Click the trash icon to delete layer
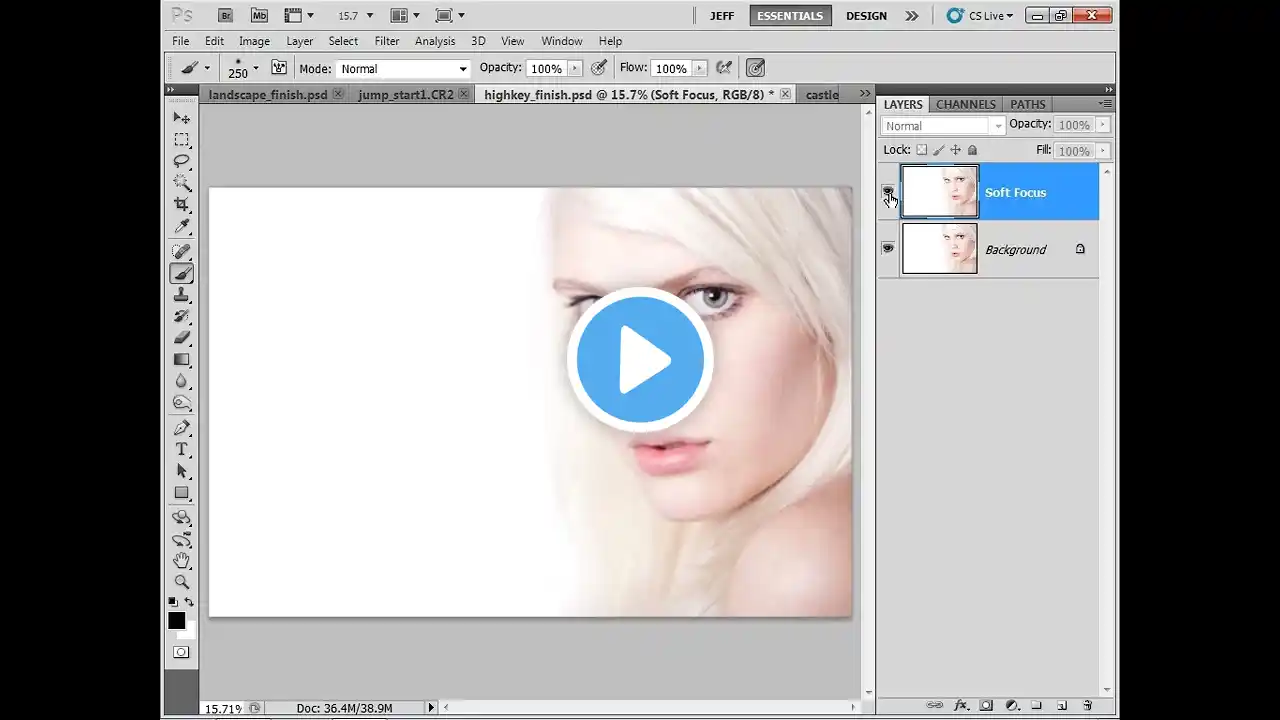The image size is (1280, 720). coord(1087,706)
